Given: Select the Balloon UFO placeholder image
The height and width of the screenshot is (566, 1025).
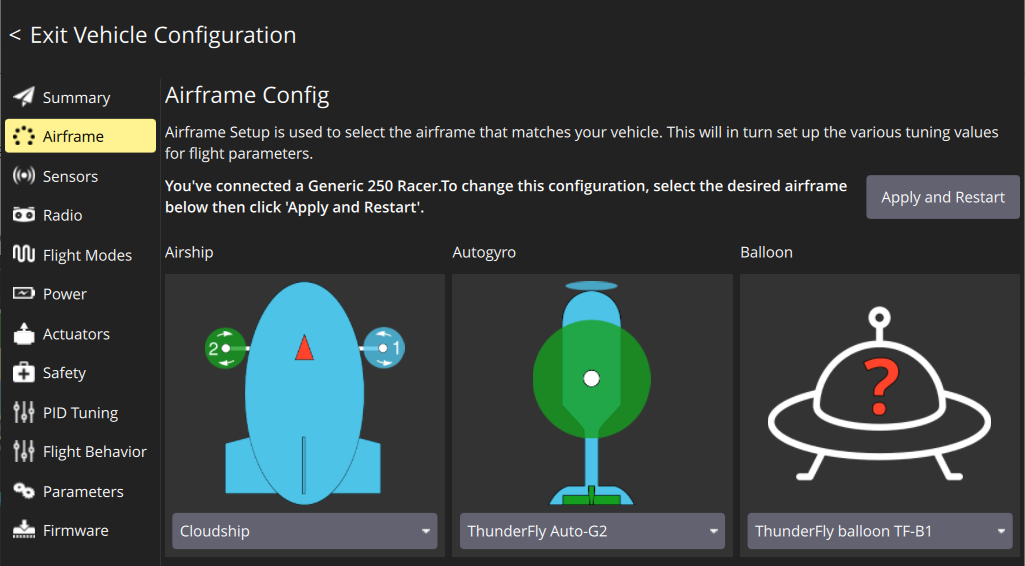Looking at the screenshot, I should (879, 393).
